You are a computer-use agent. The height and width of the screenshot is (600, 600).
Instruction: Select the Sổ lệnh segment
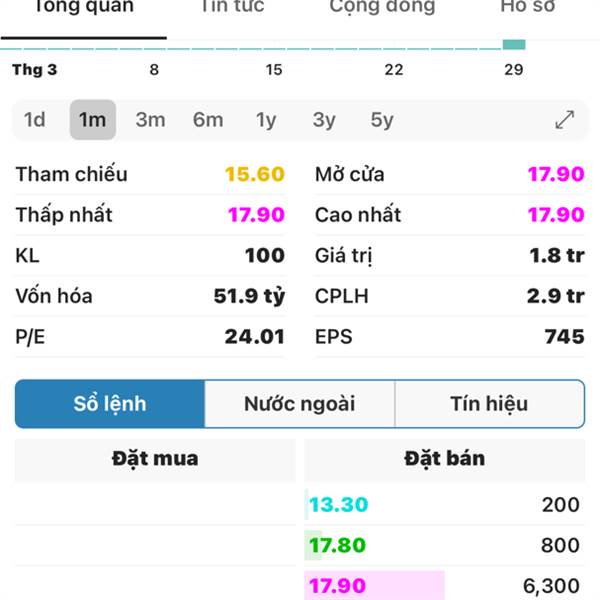click(x=110, y=404)
